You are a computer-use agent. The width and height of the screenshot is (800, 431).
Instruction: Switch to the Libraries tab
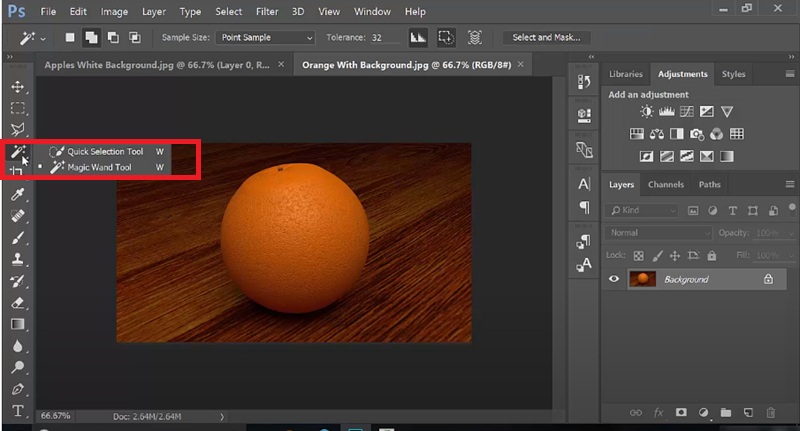pyautogui.click(x=626, y=74)
